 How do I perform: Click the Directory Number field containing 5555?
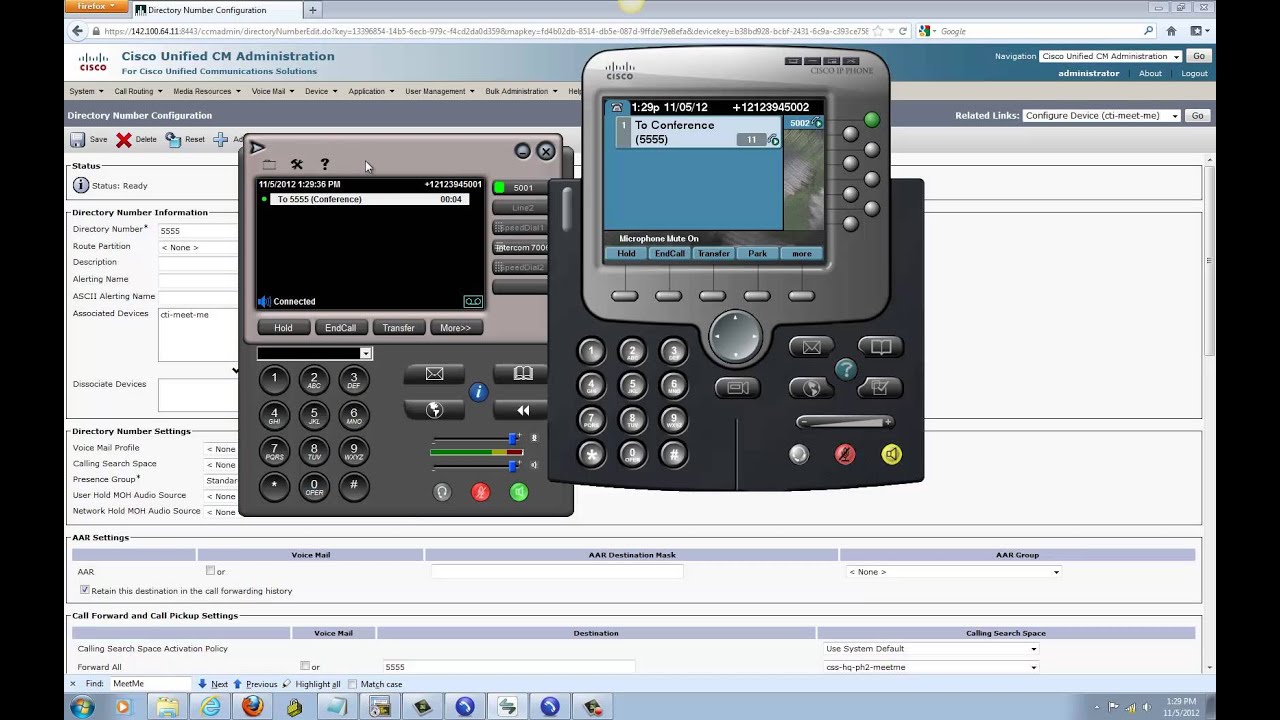[x=198, y=230]
